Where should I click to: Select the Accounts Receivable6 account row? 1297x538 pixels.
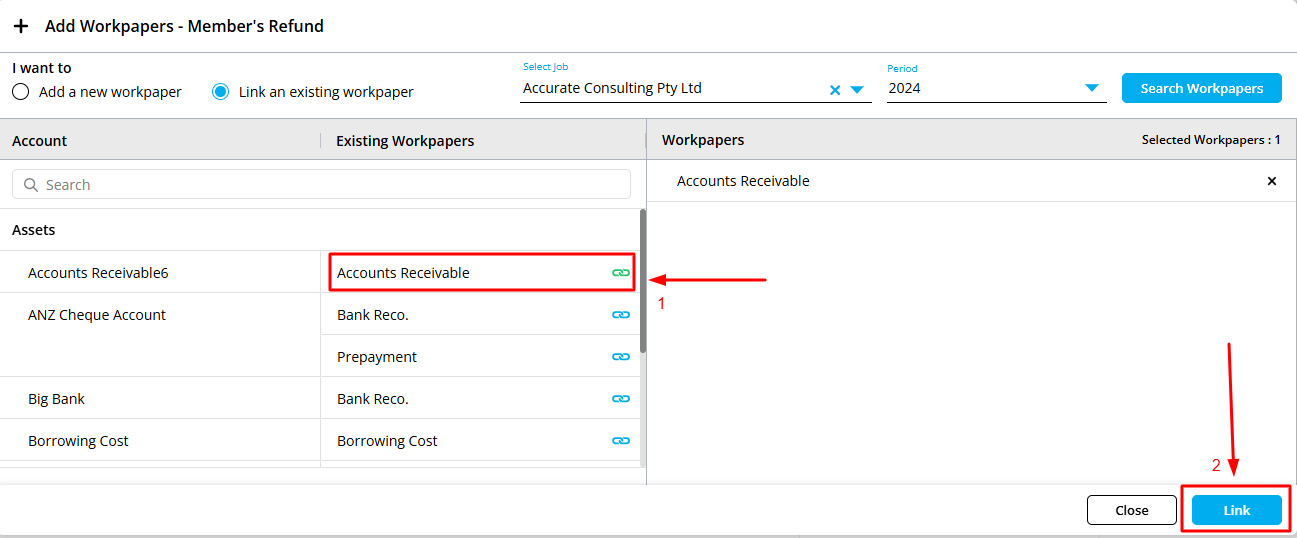coord(98,273)
